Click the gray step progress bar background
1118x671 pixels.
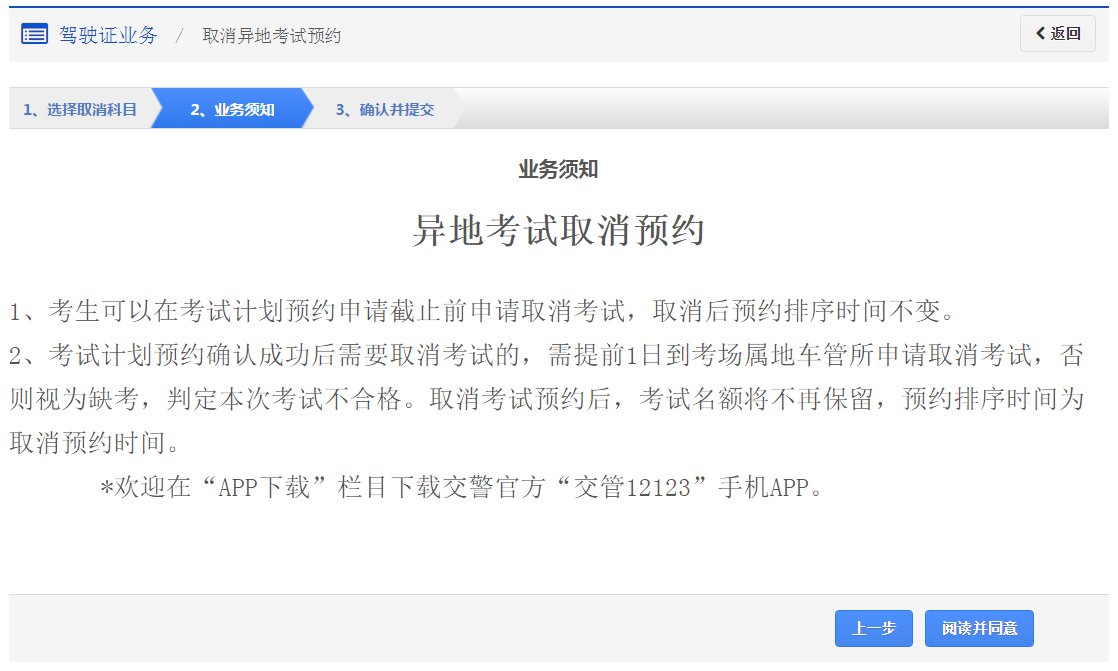click(750, 109)
